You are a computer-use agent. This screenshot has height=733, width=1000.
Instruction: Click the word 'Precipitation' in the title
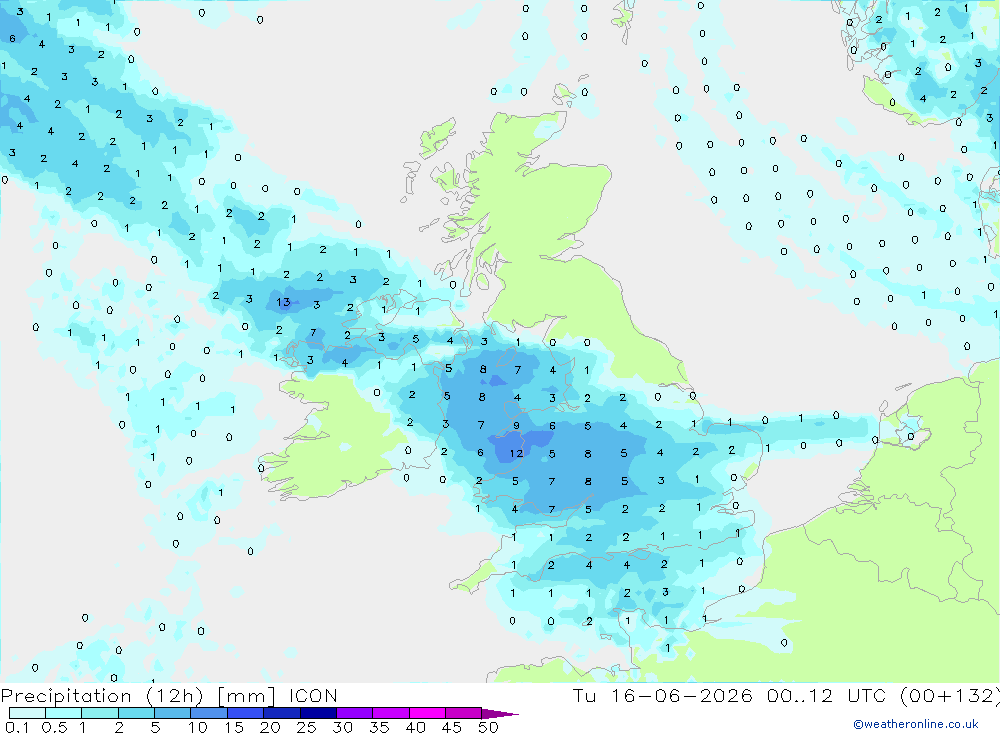pos(66,696)
